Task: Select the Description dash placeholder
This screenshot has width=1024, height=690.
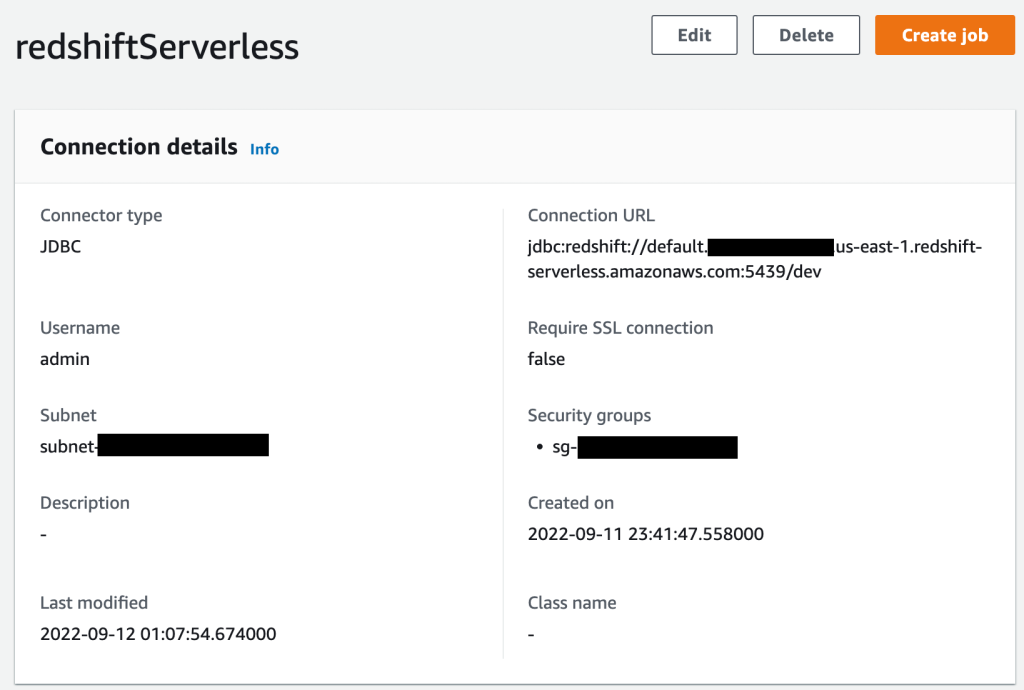Action: 42,533
